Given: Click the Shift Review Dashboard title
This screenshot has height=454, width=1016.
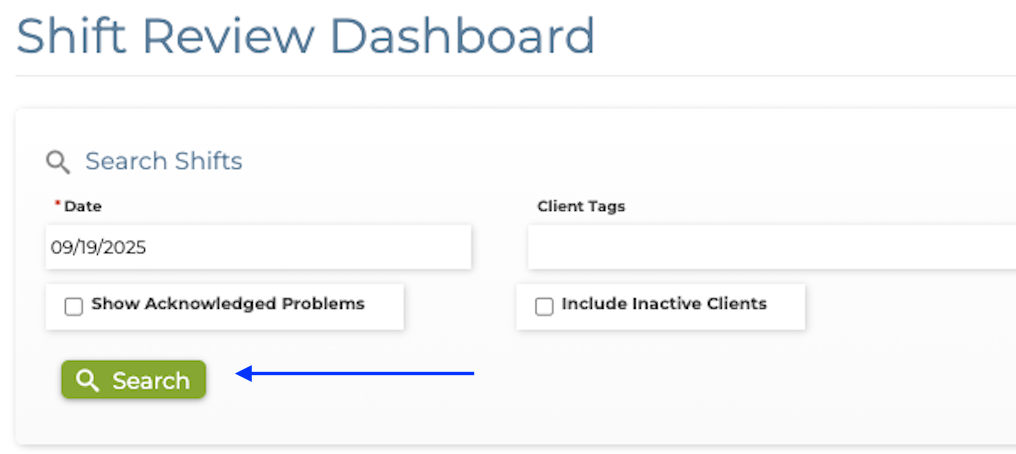Looking at the screenshot, I should click(305, 36).
